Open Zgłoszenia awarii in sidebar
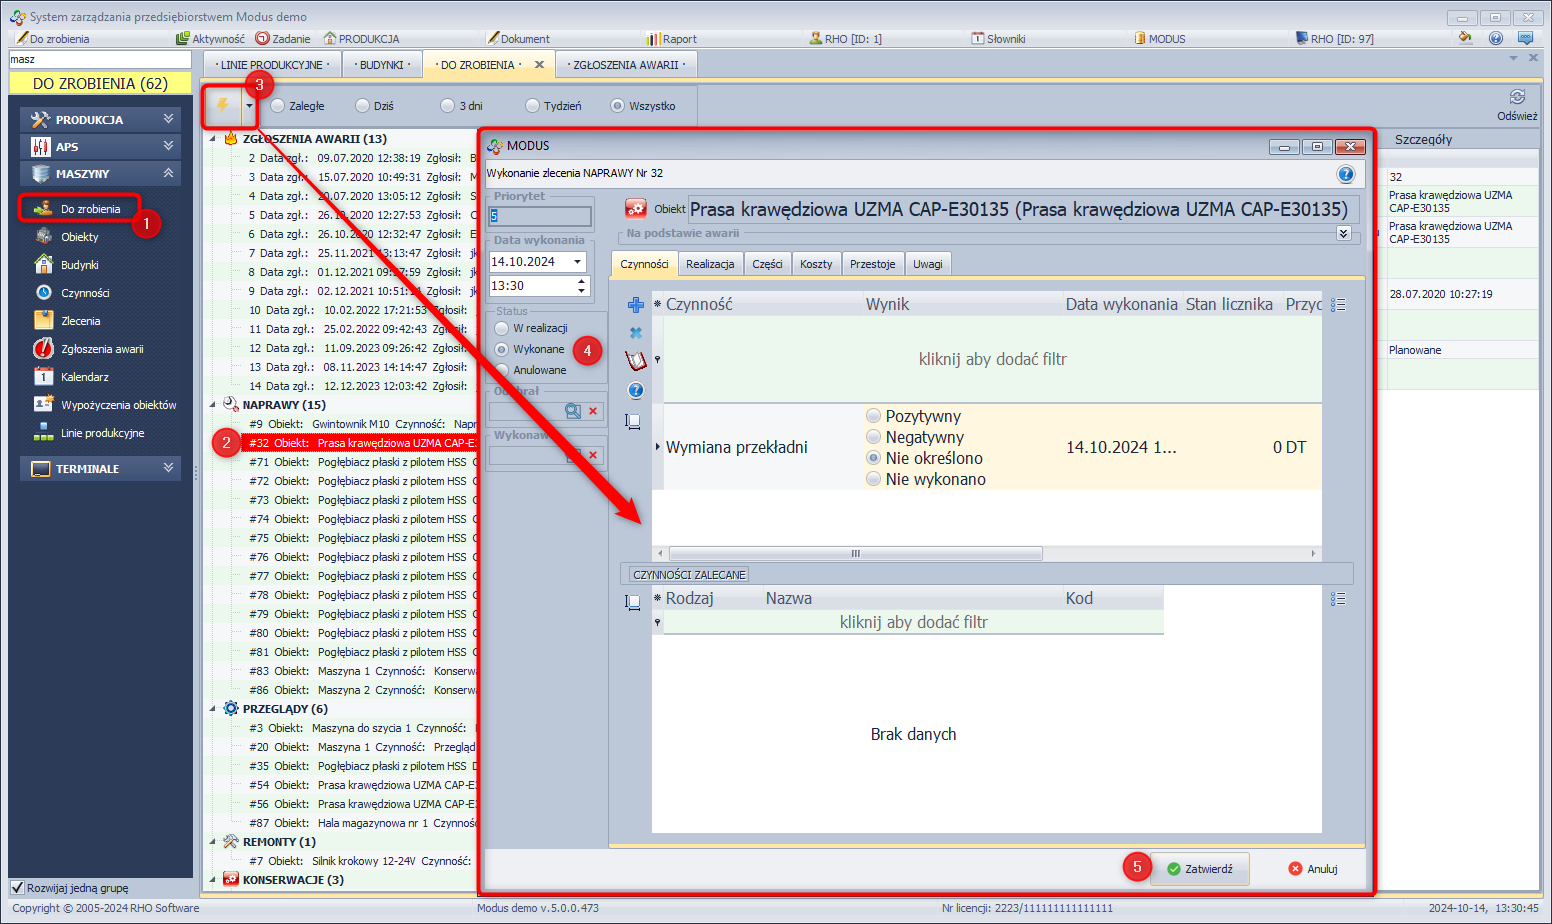This screenshot has height=924, width=1552. pyautogui.click(x=101, y=349)
